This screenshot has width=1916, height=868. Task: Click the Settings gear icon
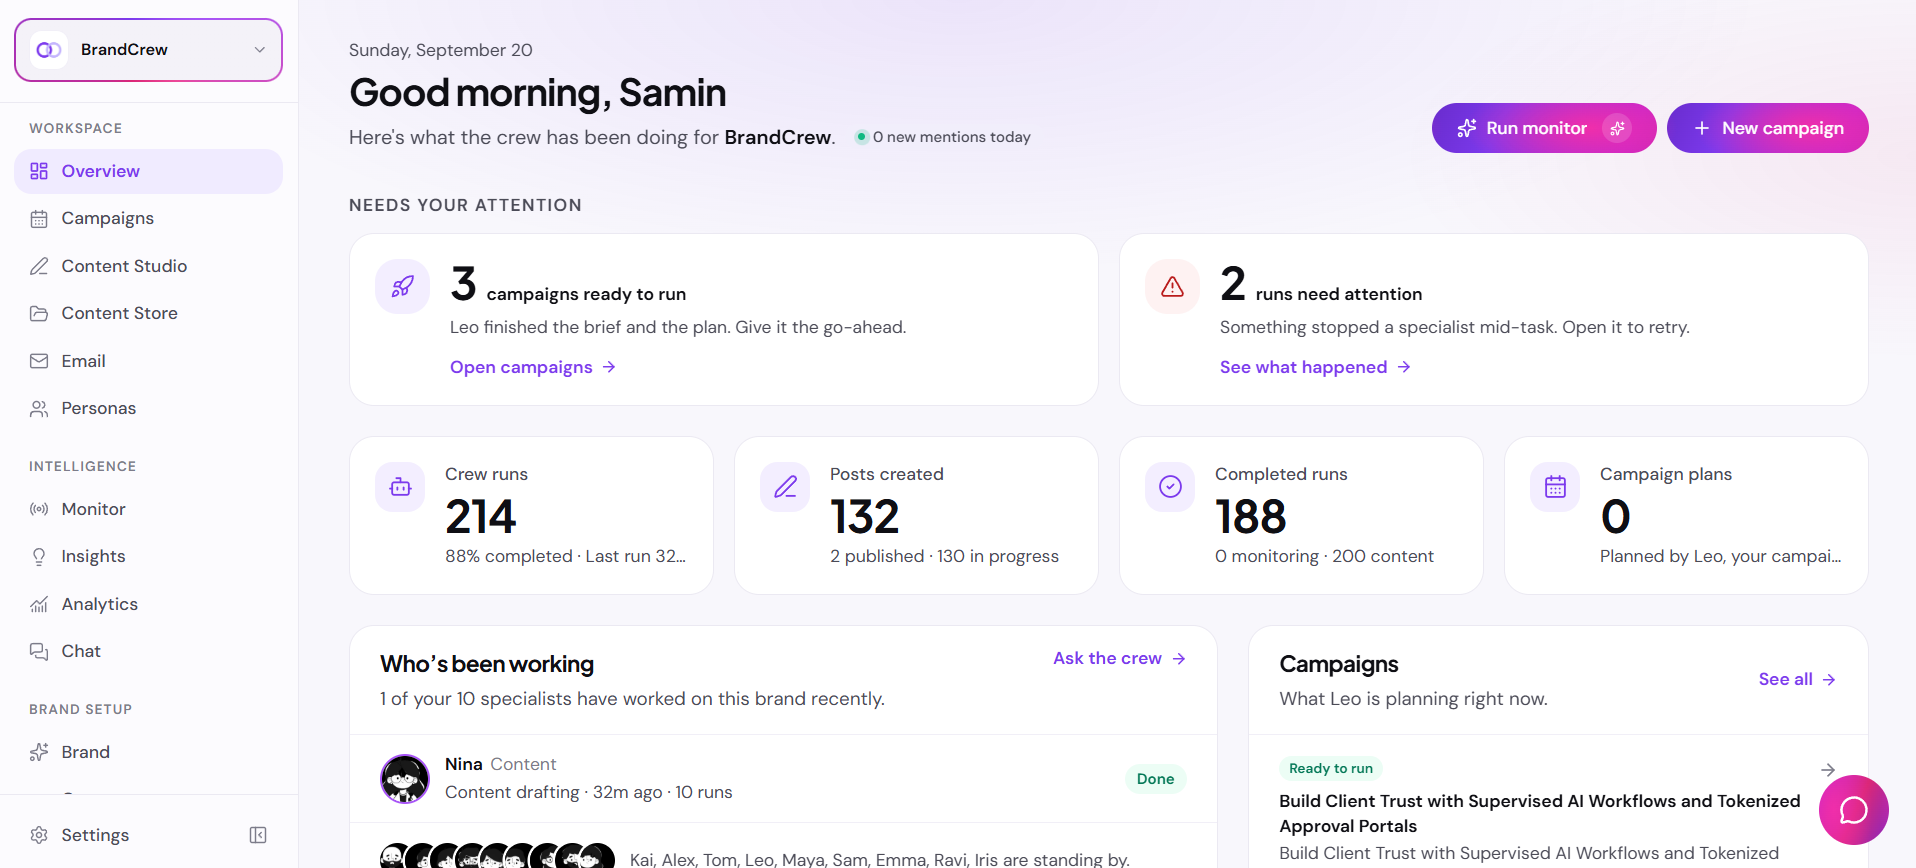[x=39, y=835]
